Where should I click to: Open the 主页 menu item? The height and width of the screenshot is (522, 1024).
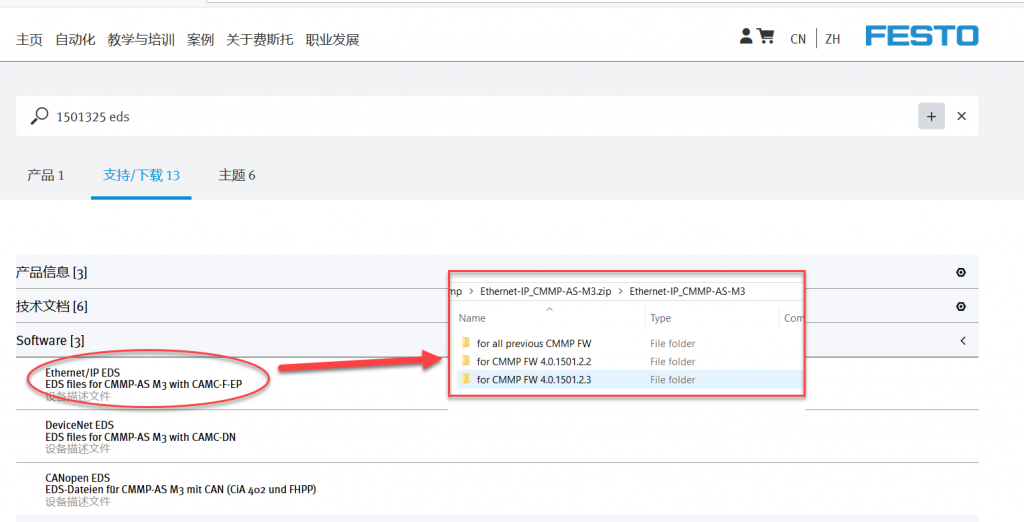(29, 40)
